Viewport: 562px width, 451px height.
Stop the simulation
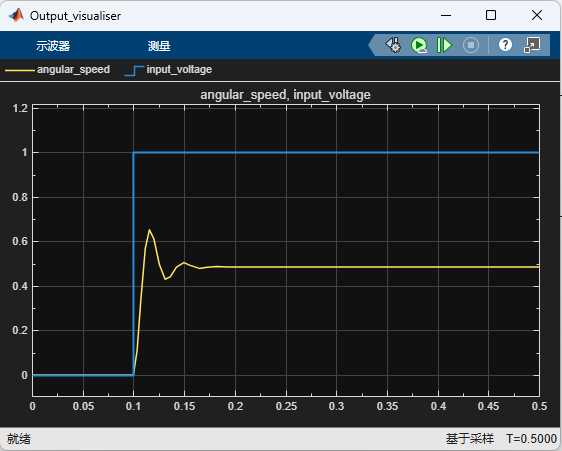(471, 46)
